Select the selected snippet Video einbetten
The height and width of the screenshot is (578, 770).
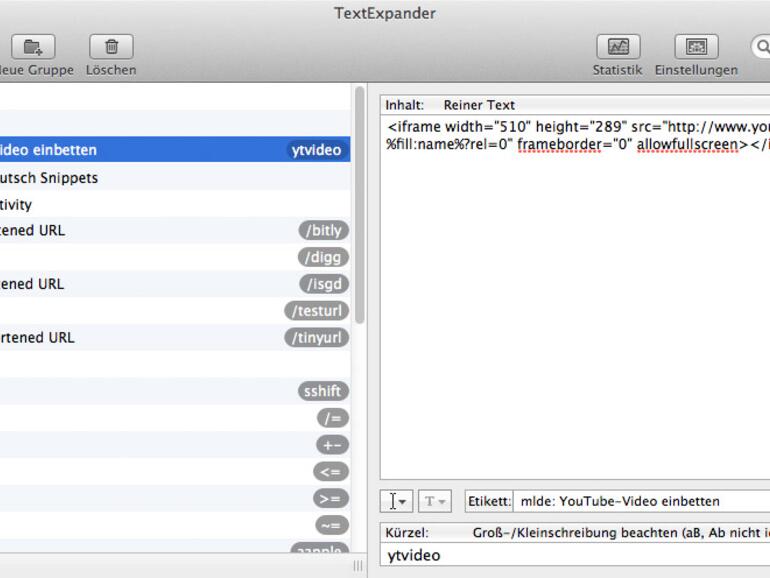point(175,150)
